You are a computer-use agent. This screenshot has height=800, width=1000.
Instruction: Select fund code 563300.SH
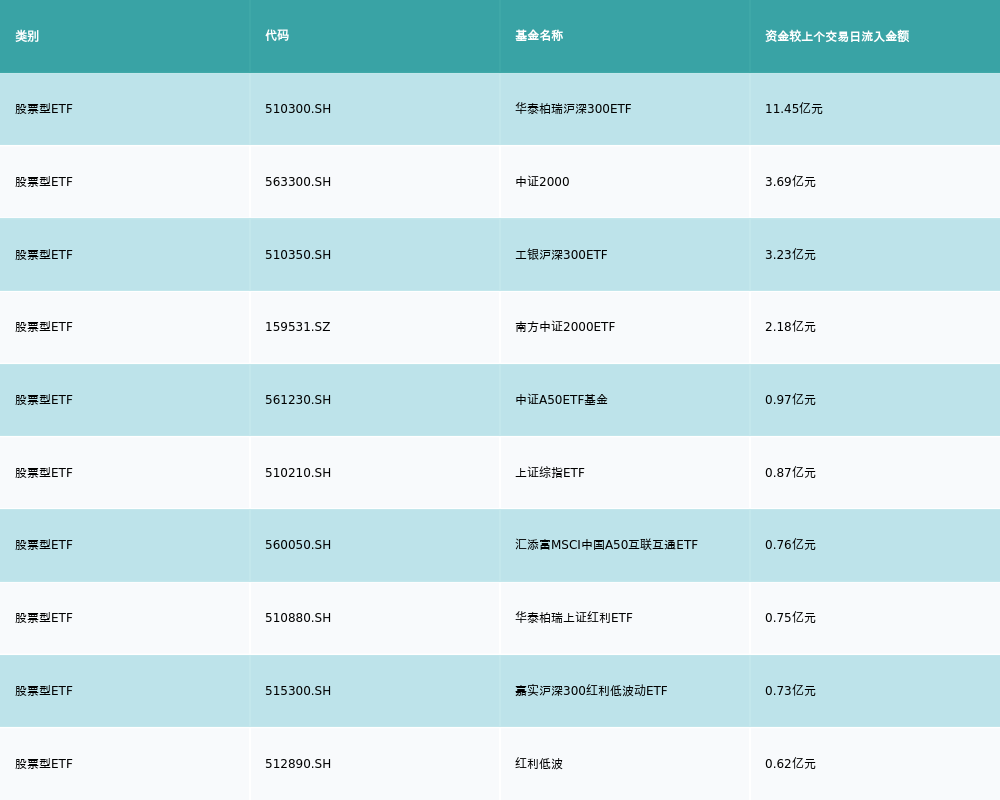298,182
